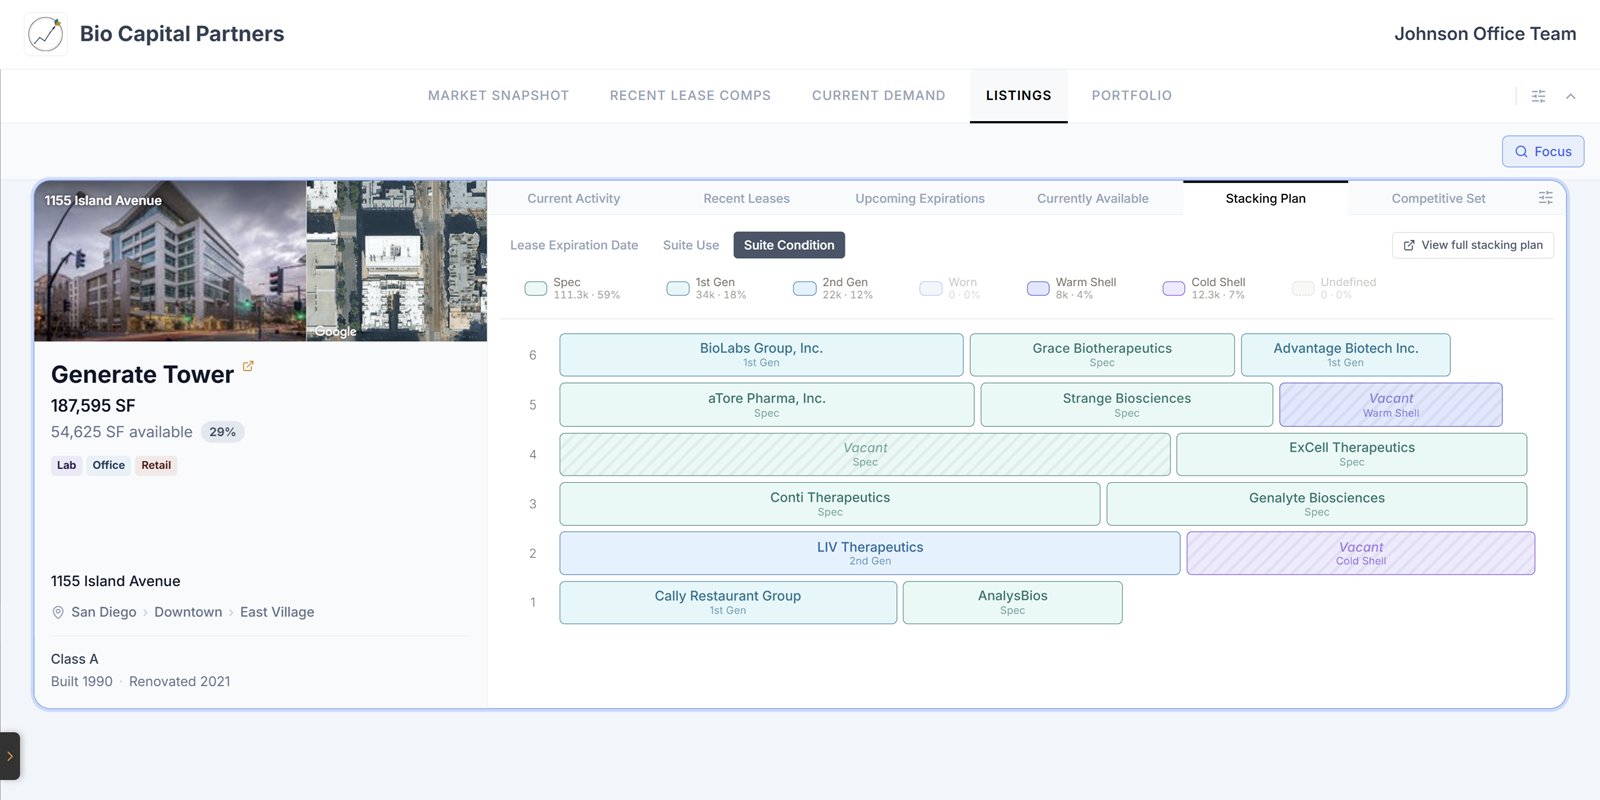The width and height of the screenshot is (1600, 800).
Task: Open the vacant Cold Shell suite on floor 2
Action: (x=1361, y=553)
